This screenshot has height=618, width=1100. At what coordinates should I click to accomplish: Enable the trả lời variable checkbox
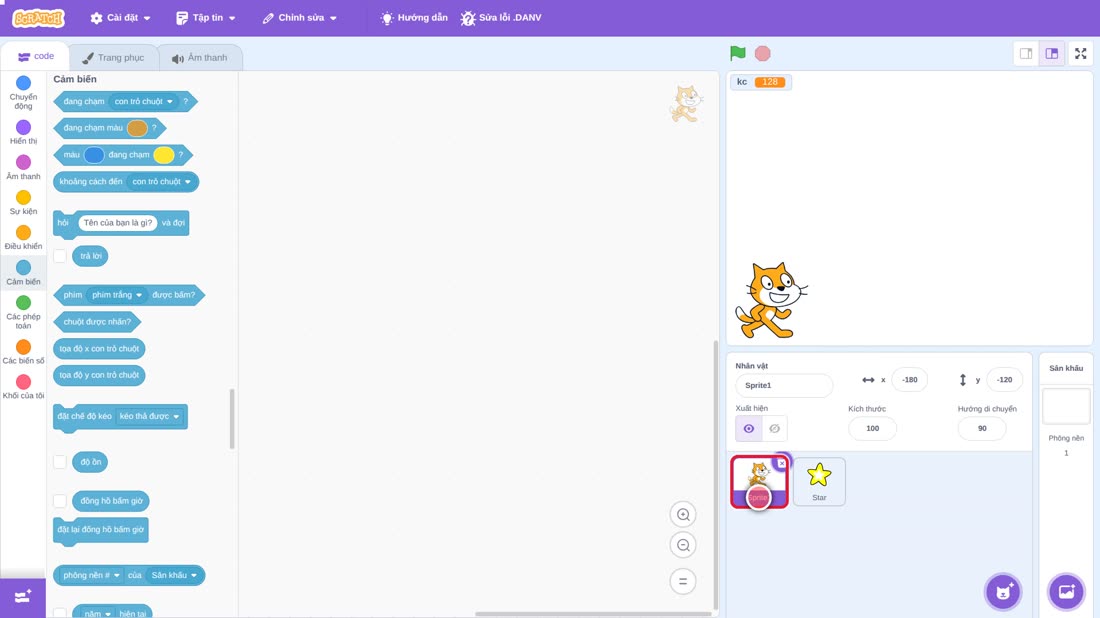pyautogui.click(x=60, y=256)
